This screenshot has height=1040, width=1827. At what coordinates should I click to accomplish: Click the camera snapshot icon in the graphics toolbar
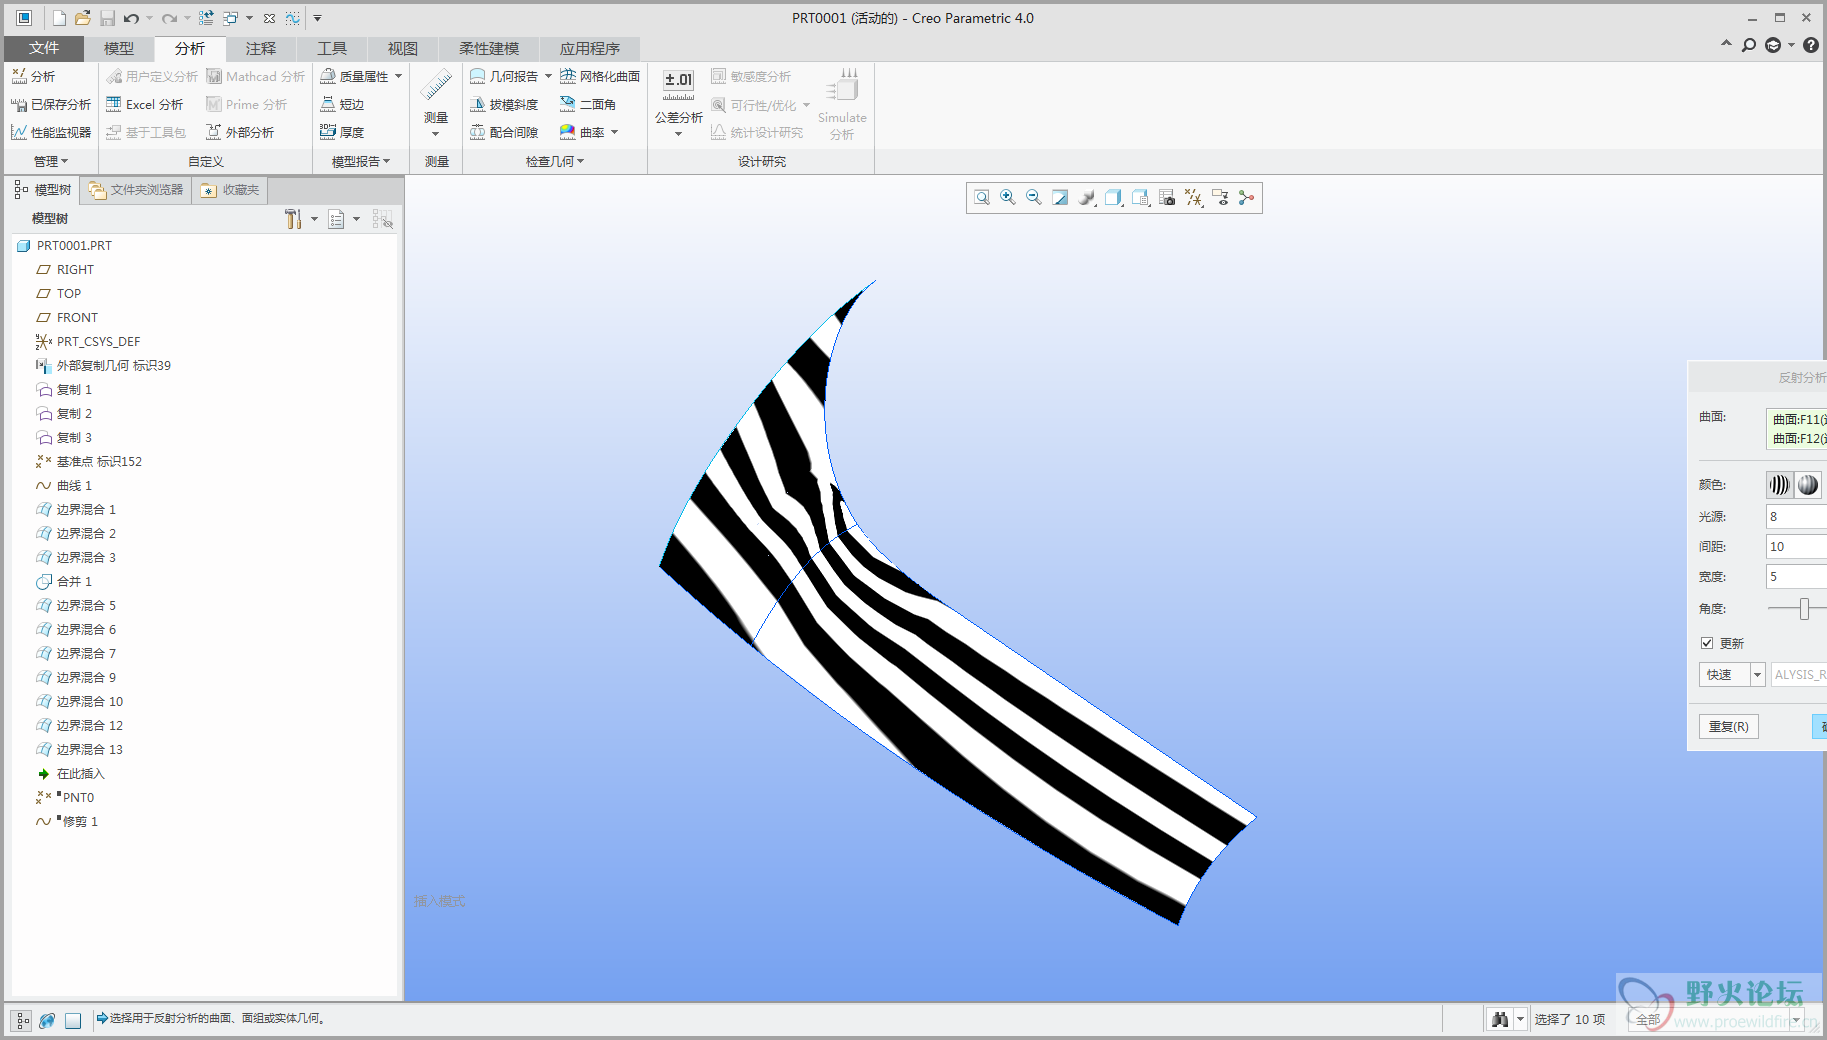(x=1167, y=198)
